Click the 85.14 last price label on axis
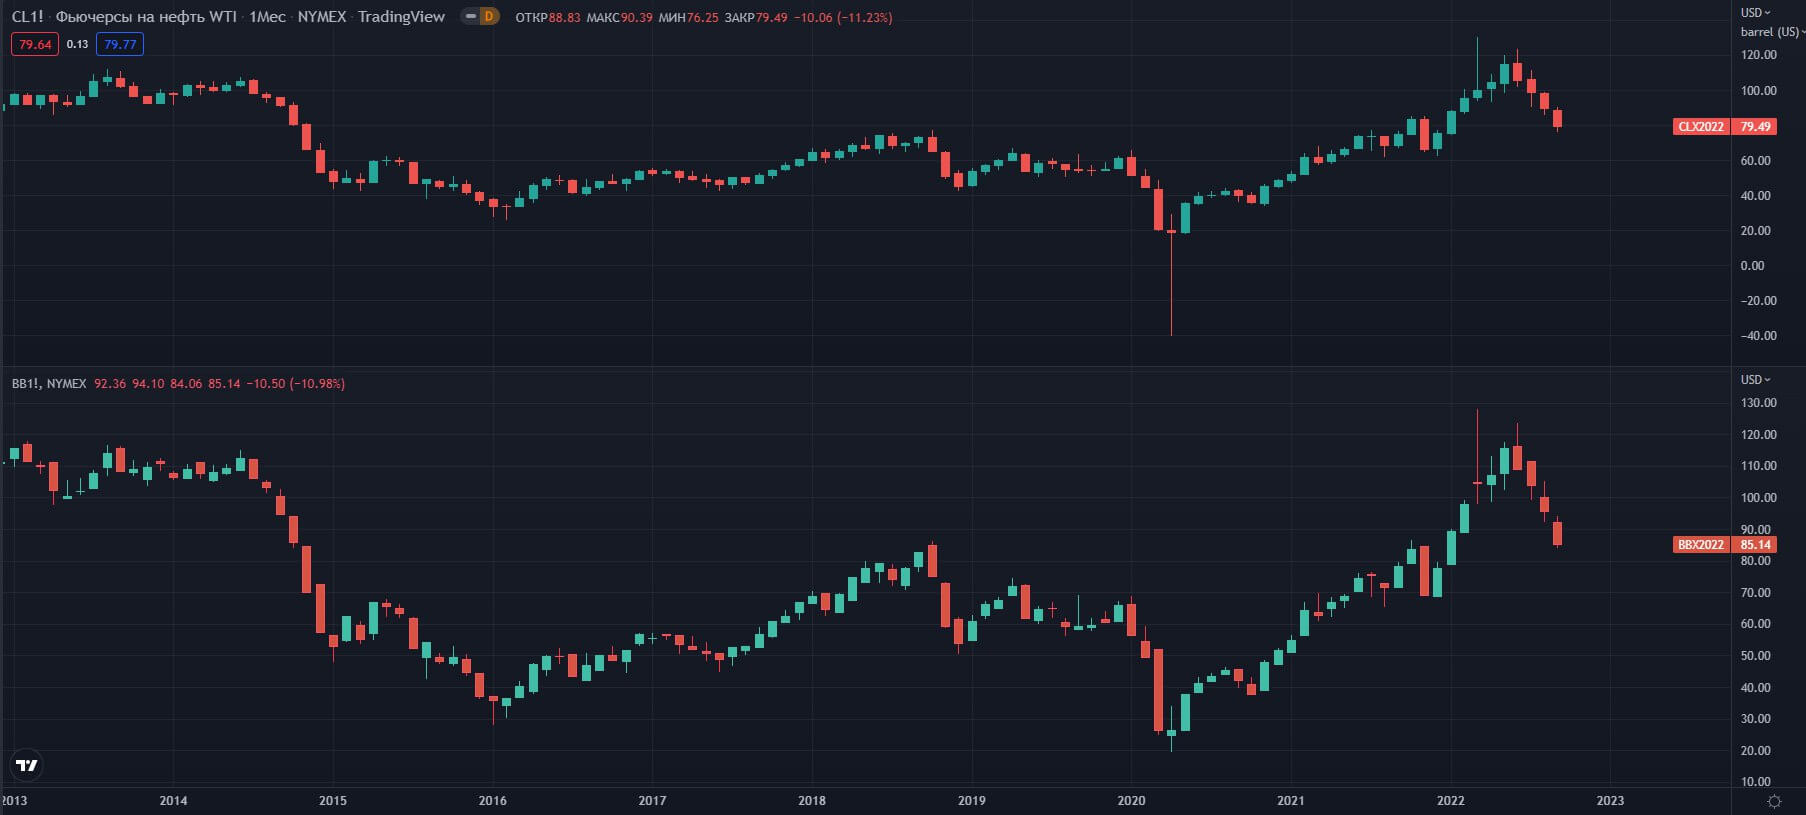This screenshot has width=1806, height=815. point(1755,544)
